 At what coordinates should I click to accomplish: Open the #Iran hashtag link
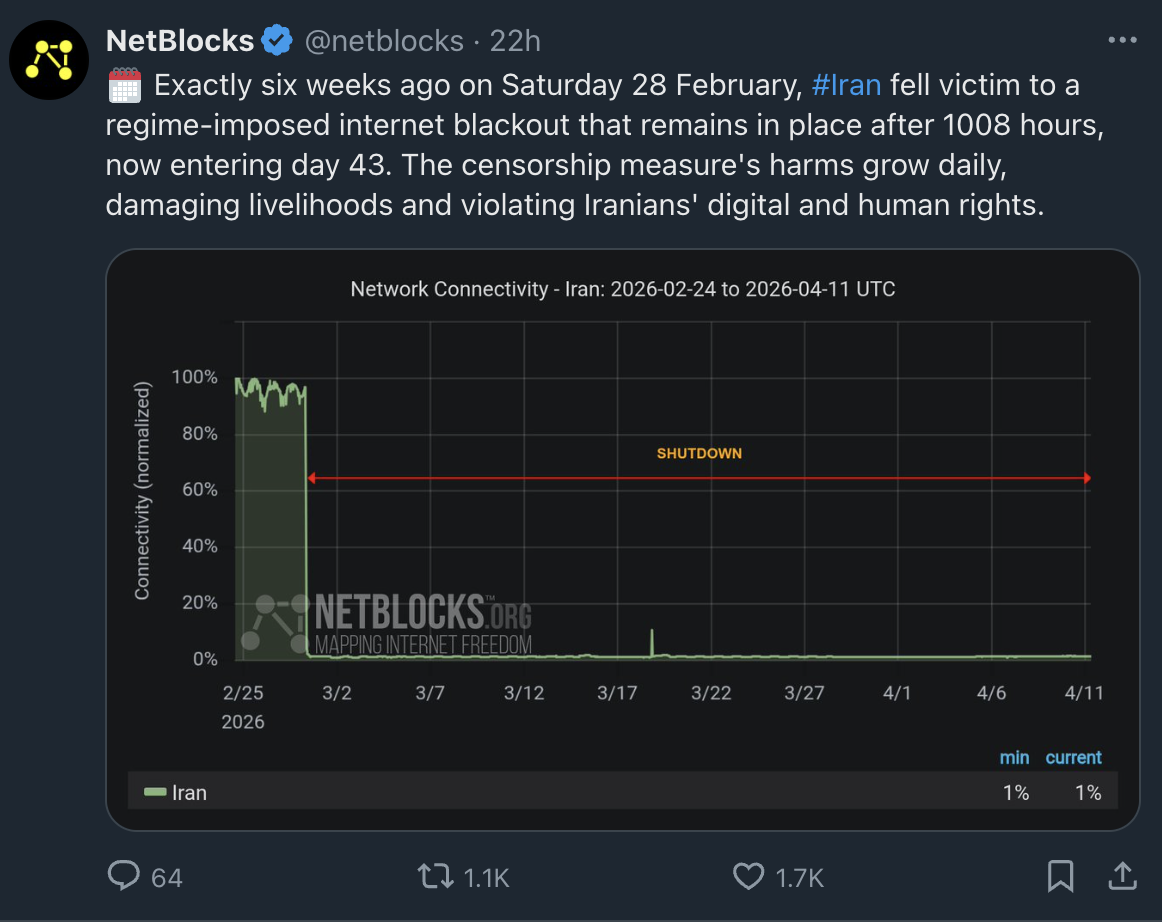[x=846, y=85]
